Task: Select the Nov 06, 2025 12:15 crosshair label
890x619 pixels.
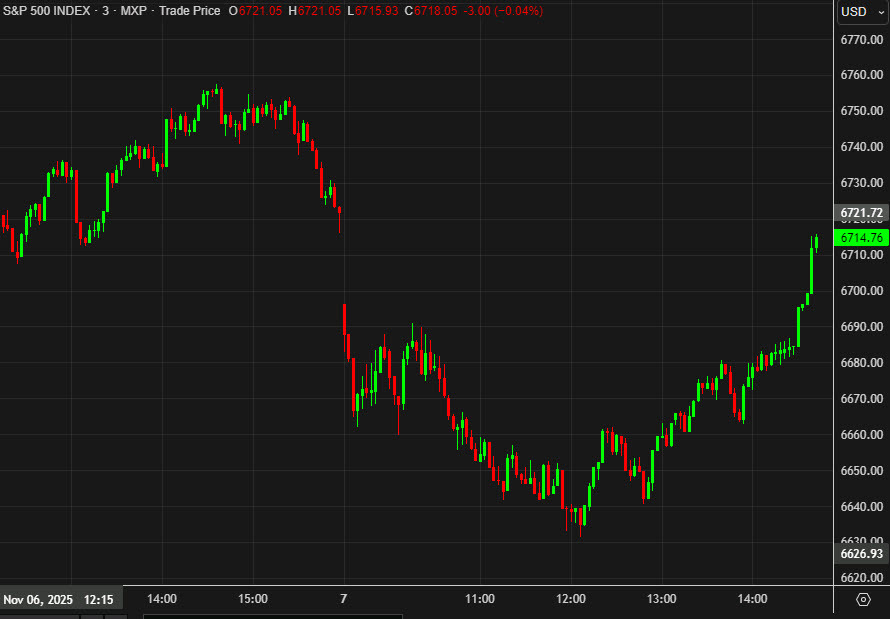Action: click(62, 600)
